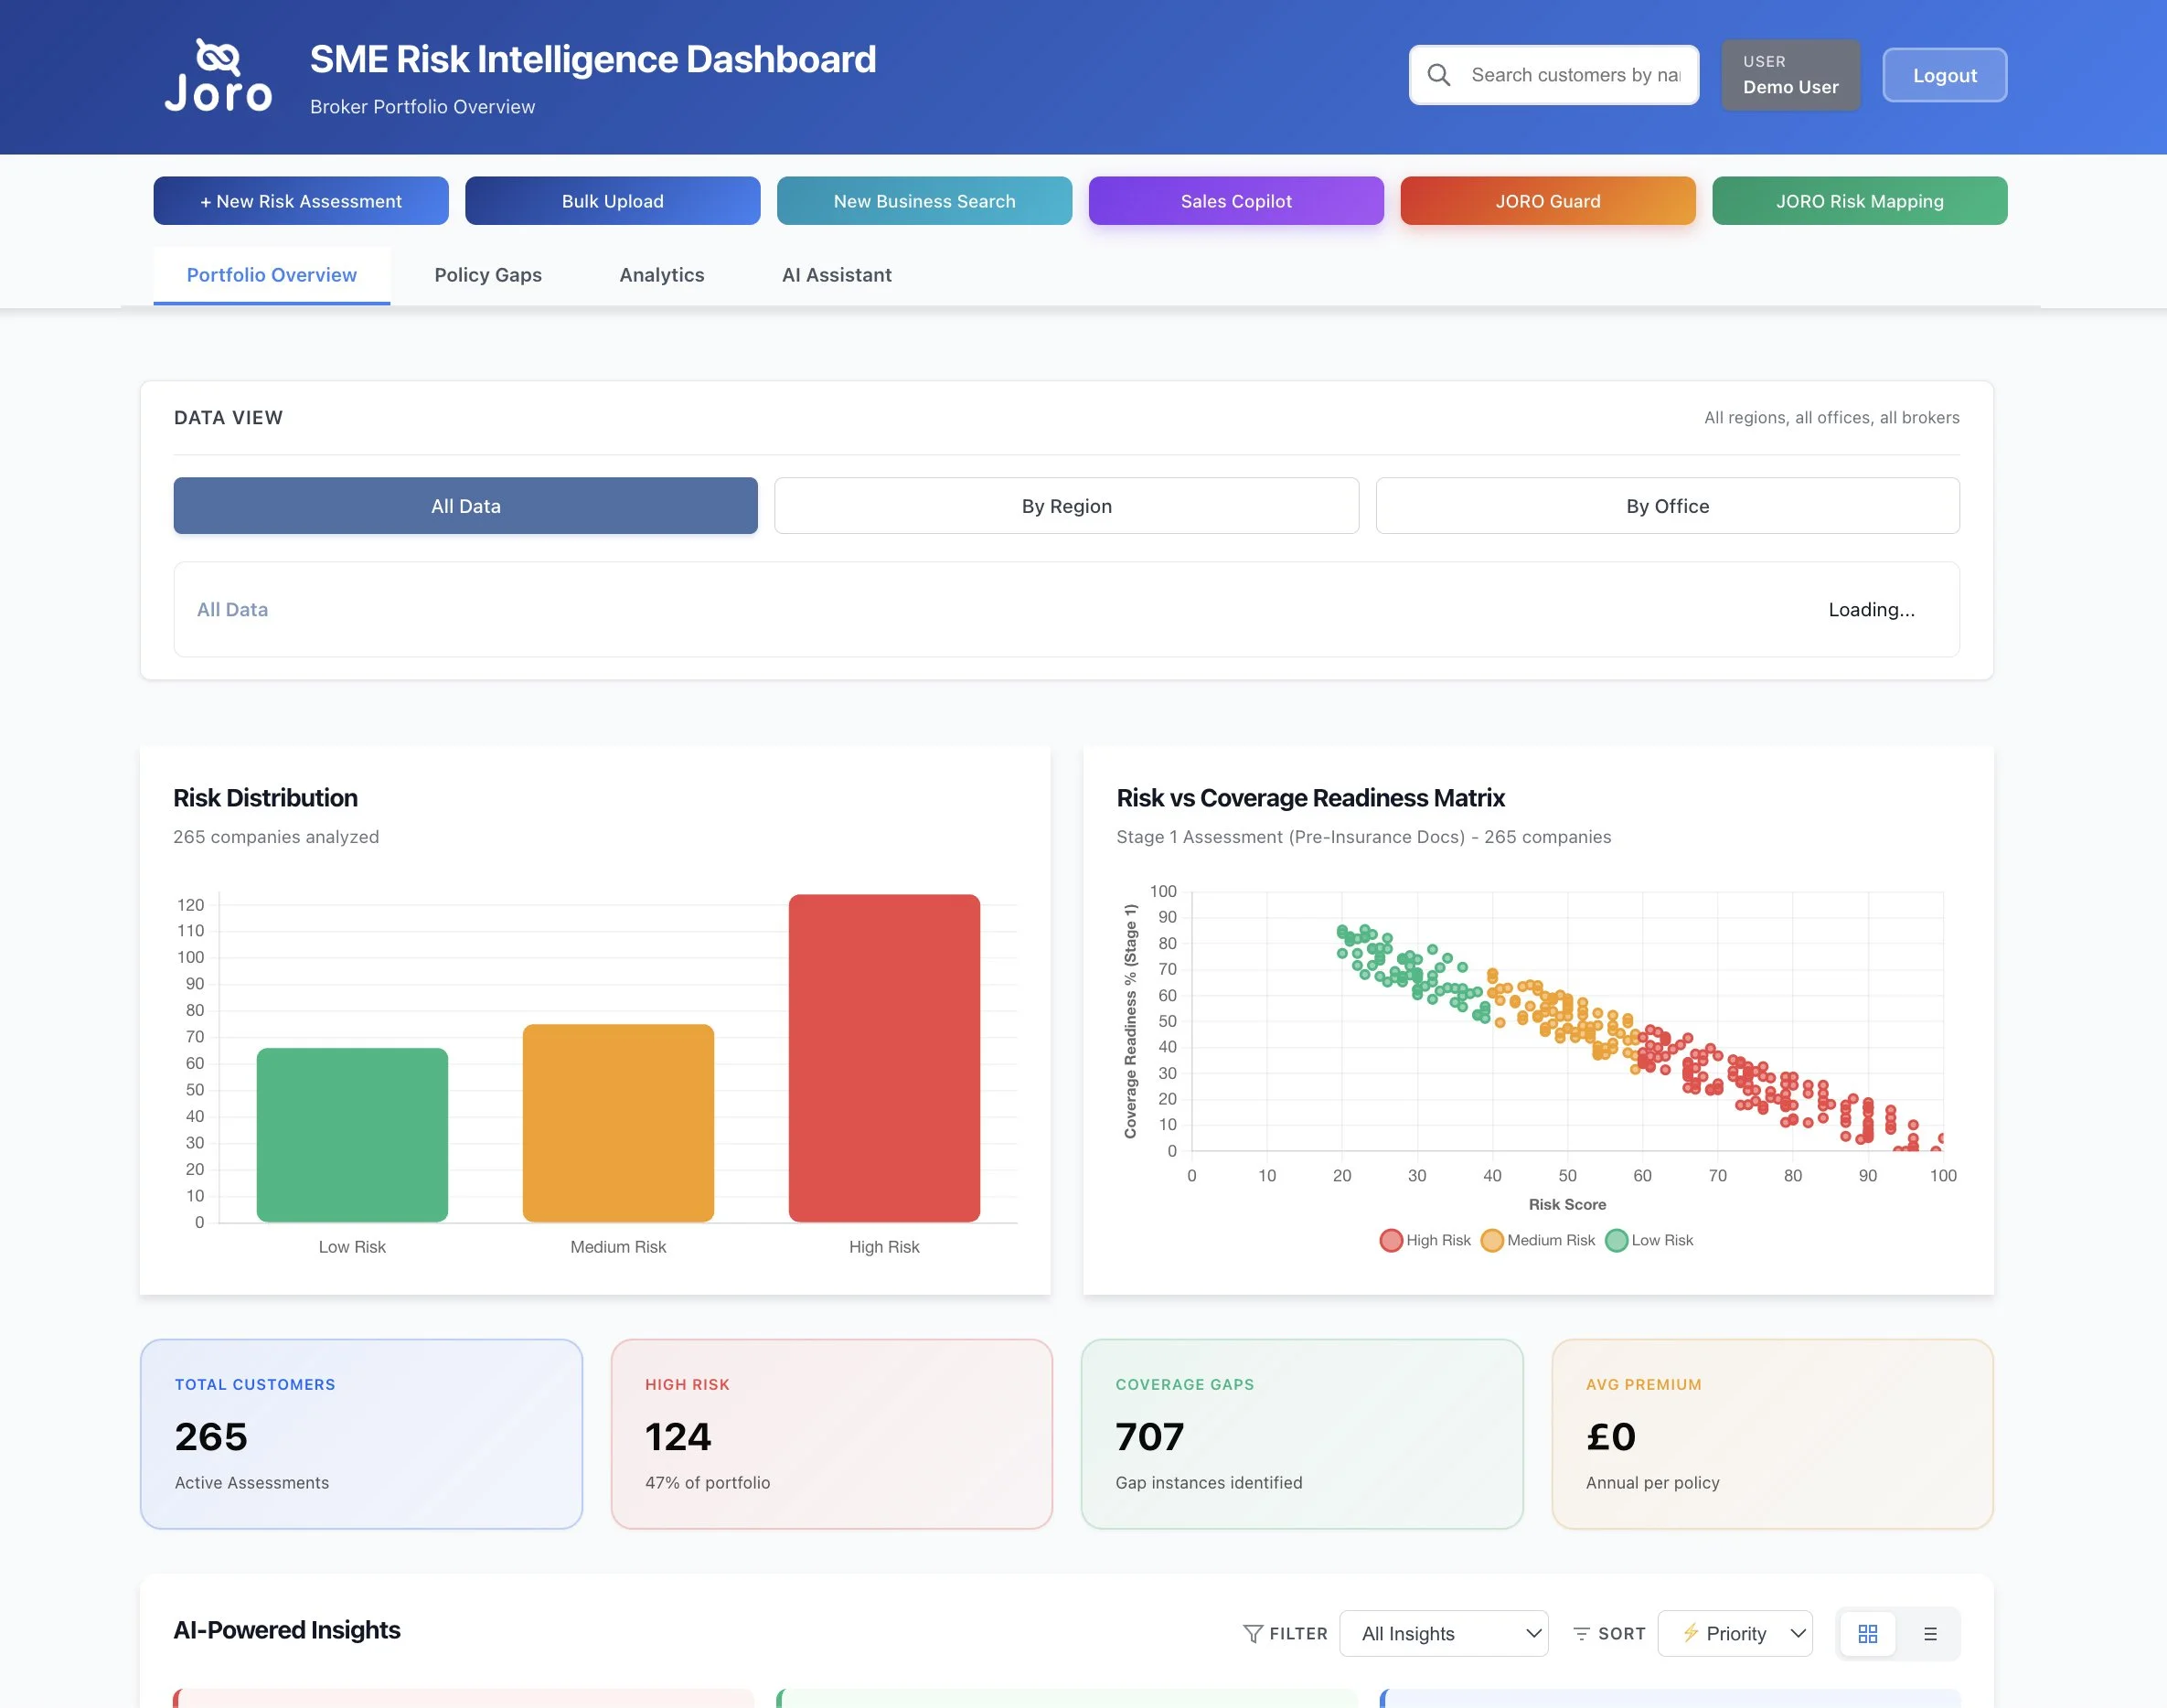Click the search magnifier icon
Image resolution: width=2167 pixels, height=1708 pixels.
tap(1438, 75)
